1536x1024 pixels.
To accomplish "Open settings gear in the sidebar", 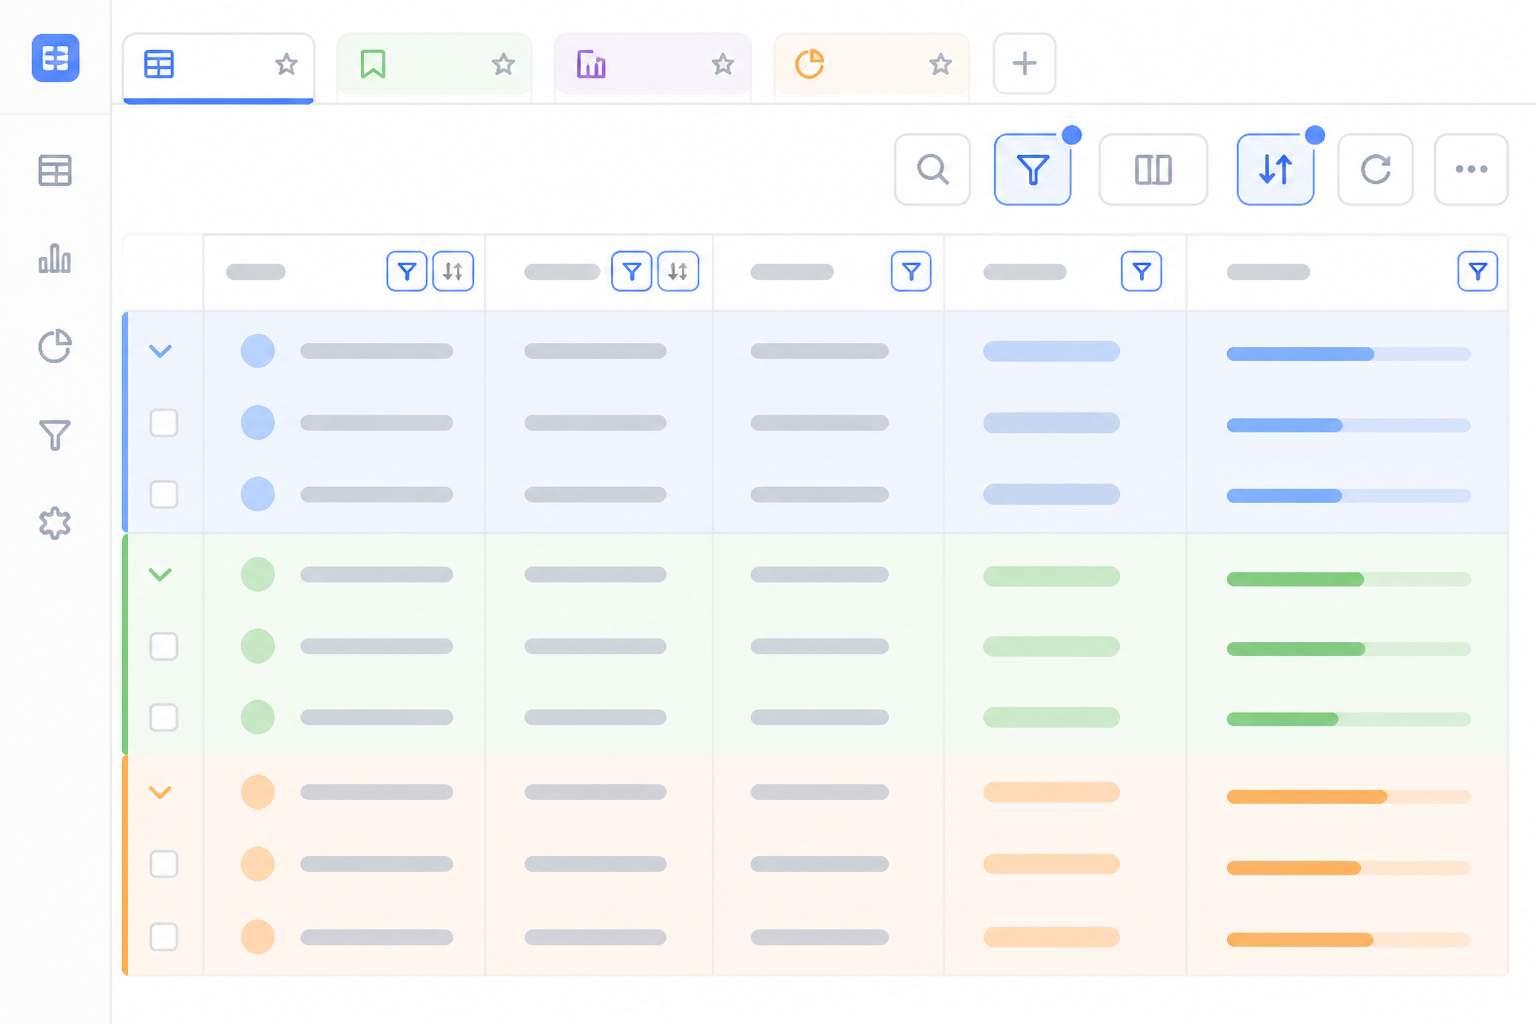I will click(55, 522).
